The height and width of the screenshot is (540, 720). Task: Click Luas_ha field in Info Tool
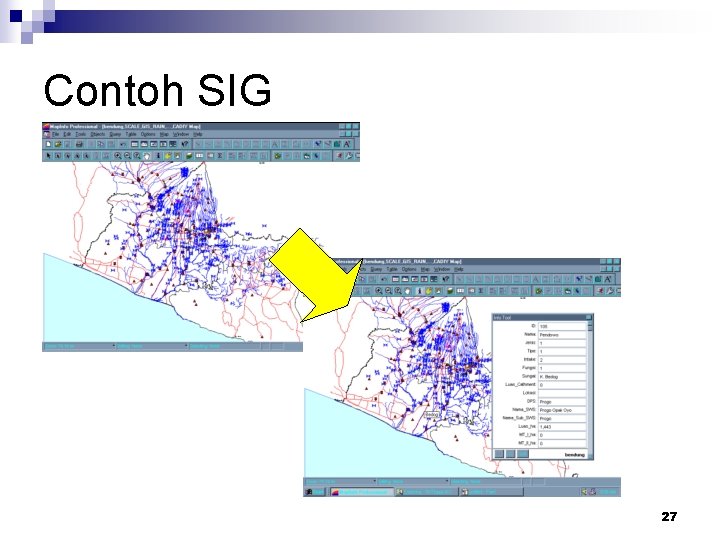pyautogui.click(x=562, y=427)
